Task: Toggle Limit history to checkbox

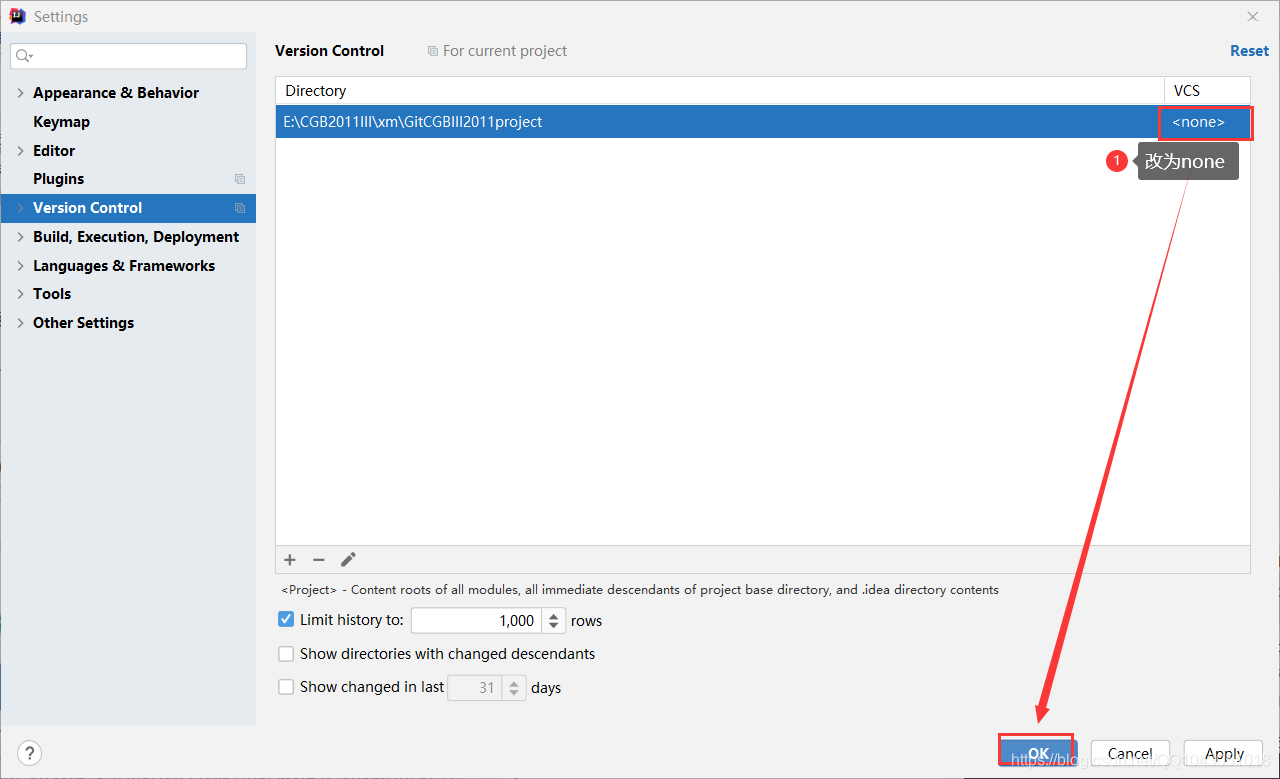Action: (286, 620)
